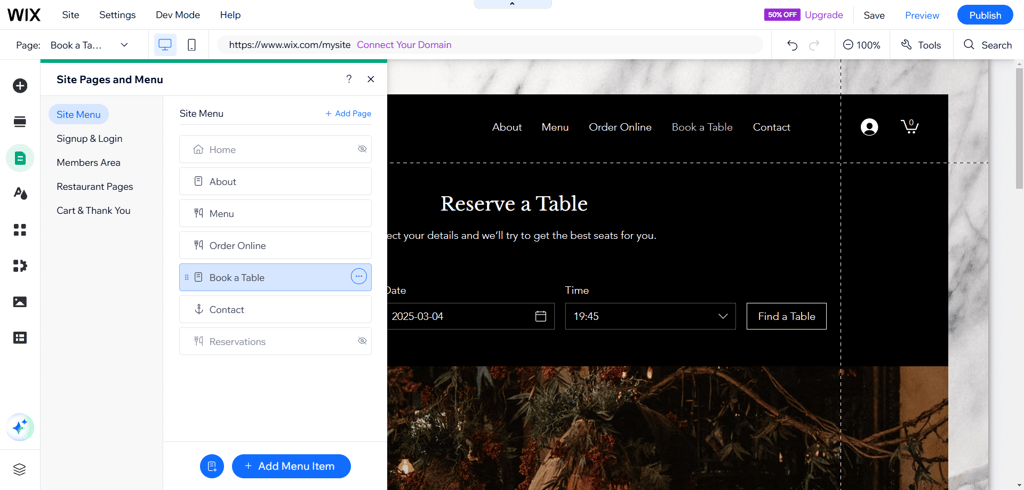
Task: Select the Contact item in list
Action: coord(275,309)
